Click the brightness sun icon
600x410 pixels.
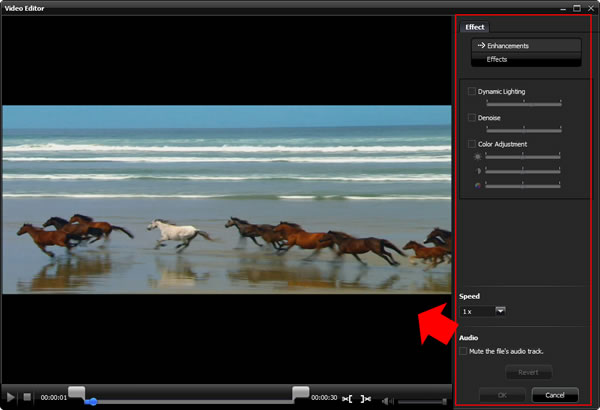(x=477, y=157)
